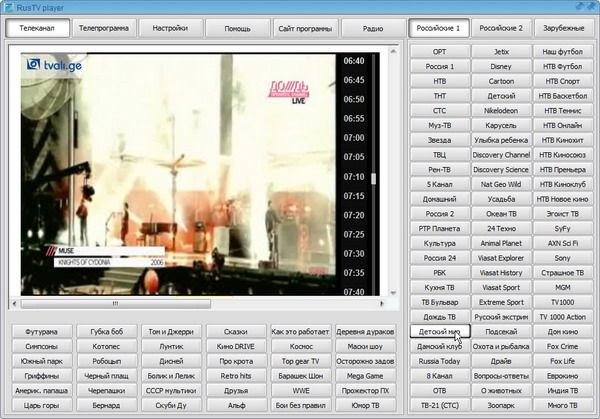Open Настройки settings tab
The height and width of the screenshot is (419, 600).
[170, 28]
